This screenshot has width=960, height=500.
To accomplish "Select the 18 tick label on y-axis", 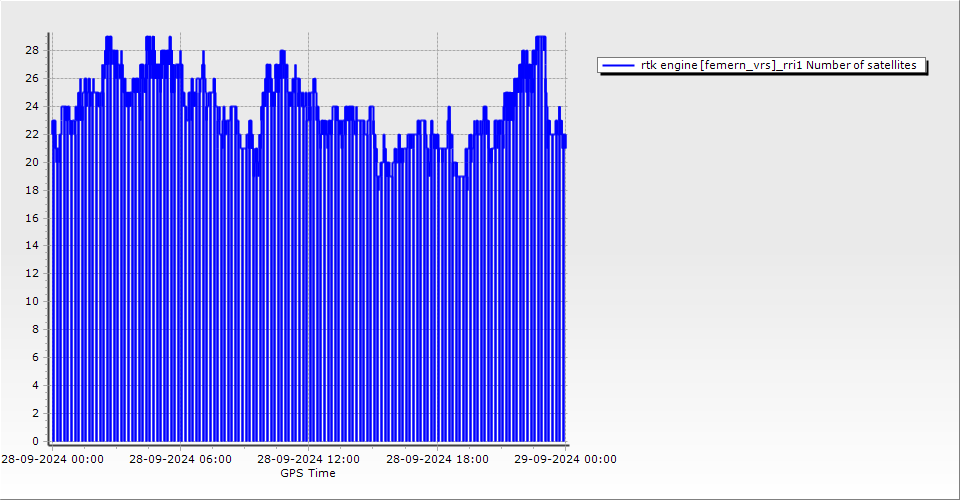I will pyautogui.click(x=32, y=190).
